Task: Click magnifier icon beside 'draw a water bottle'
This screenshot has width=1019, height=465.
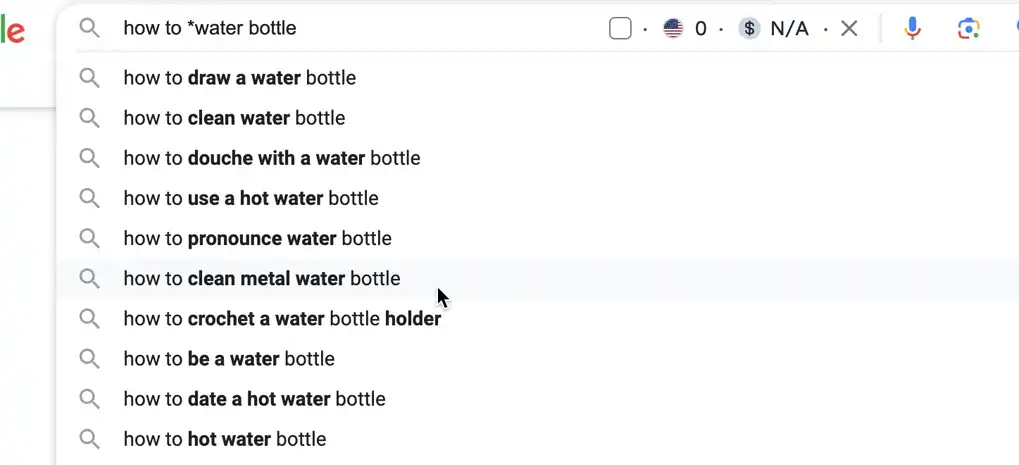Action: [90, 78]
